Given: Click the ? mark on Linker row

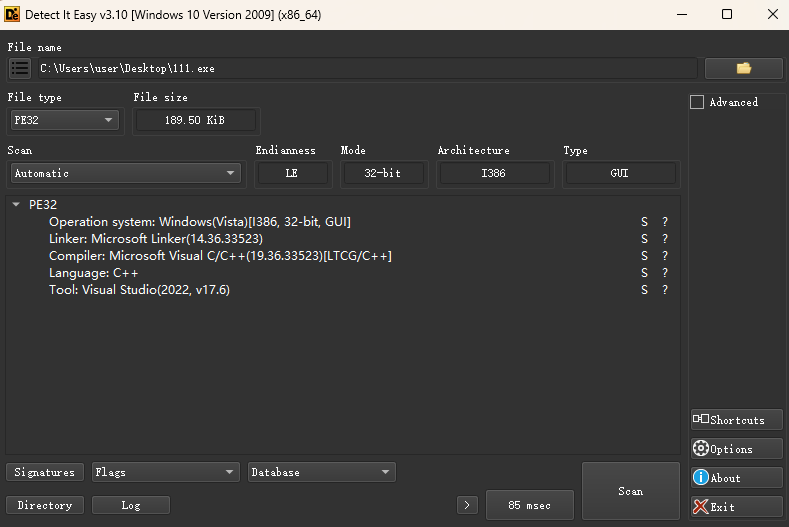Looking at the screenshot, I should [665, 239].
